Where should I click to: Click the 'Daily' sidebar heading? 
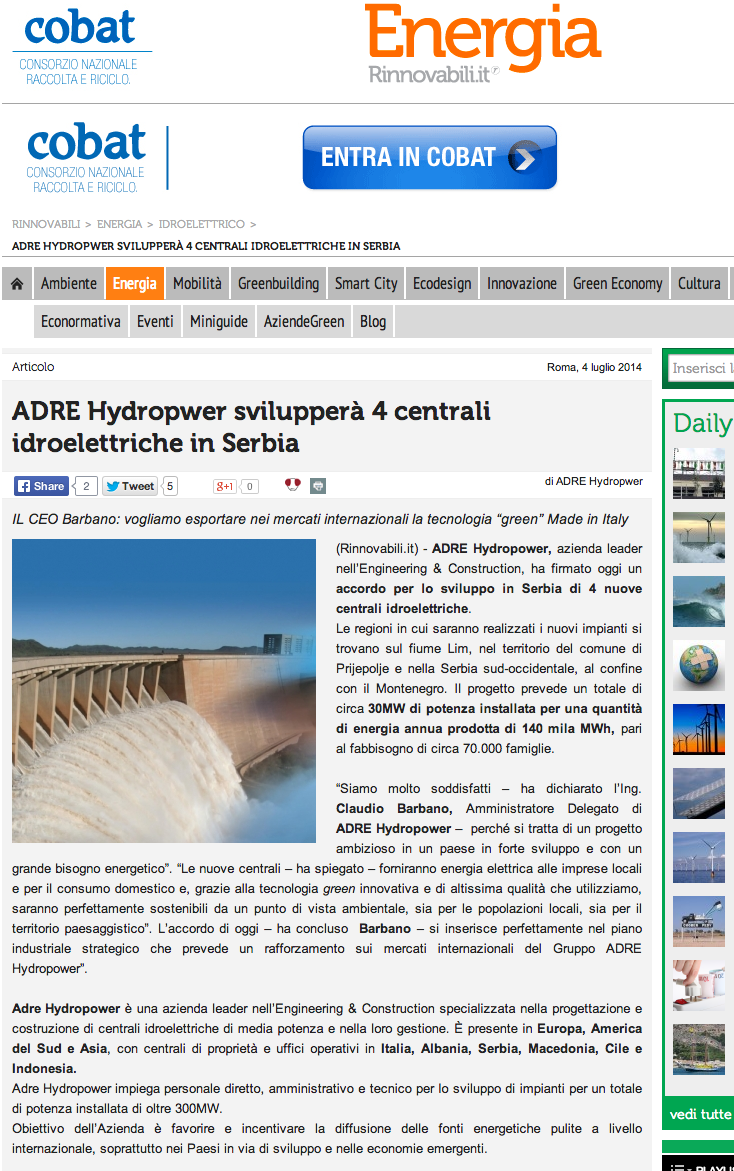(x=702, y=423)
